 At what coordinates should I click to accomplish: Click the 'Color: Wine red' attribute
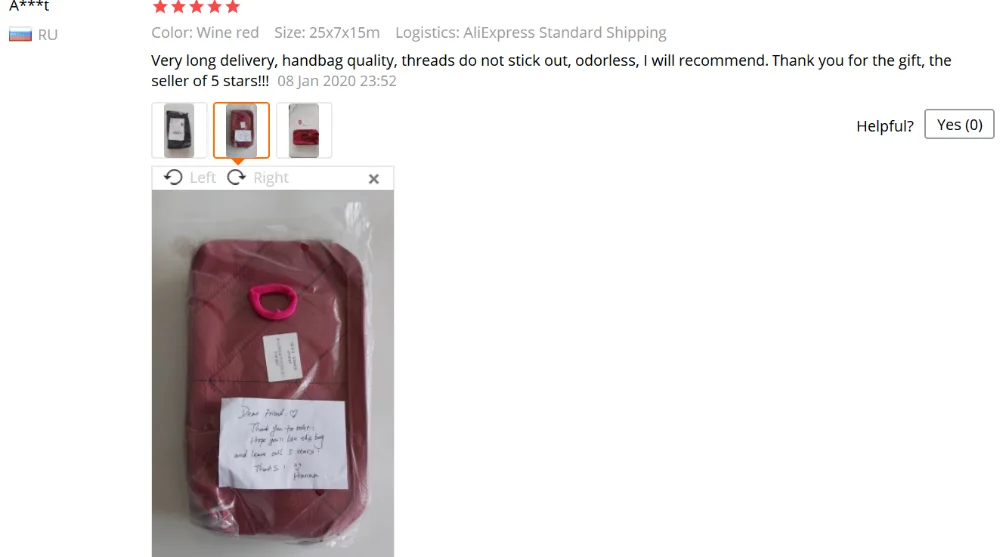pos(205,33)
